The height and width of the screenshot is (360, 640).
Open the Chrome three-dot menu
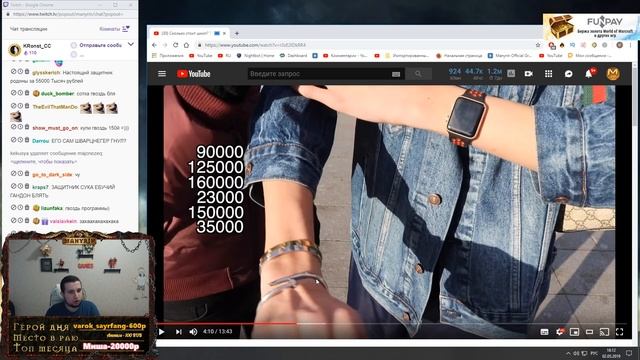631,45
